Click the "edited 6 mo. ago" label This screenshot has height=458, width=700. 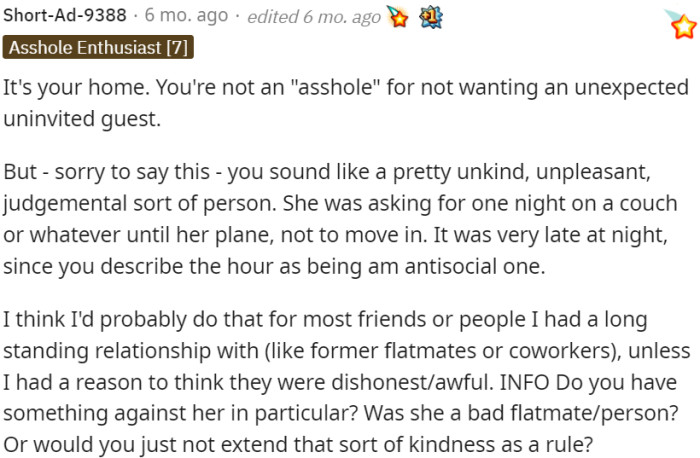click(314, 18)
